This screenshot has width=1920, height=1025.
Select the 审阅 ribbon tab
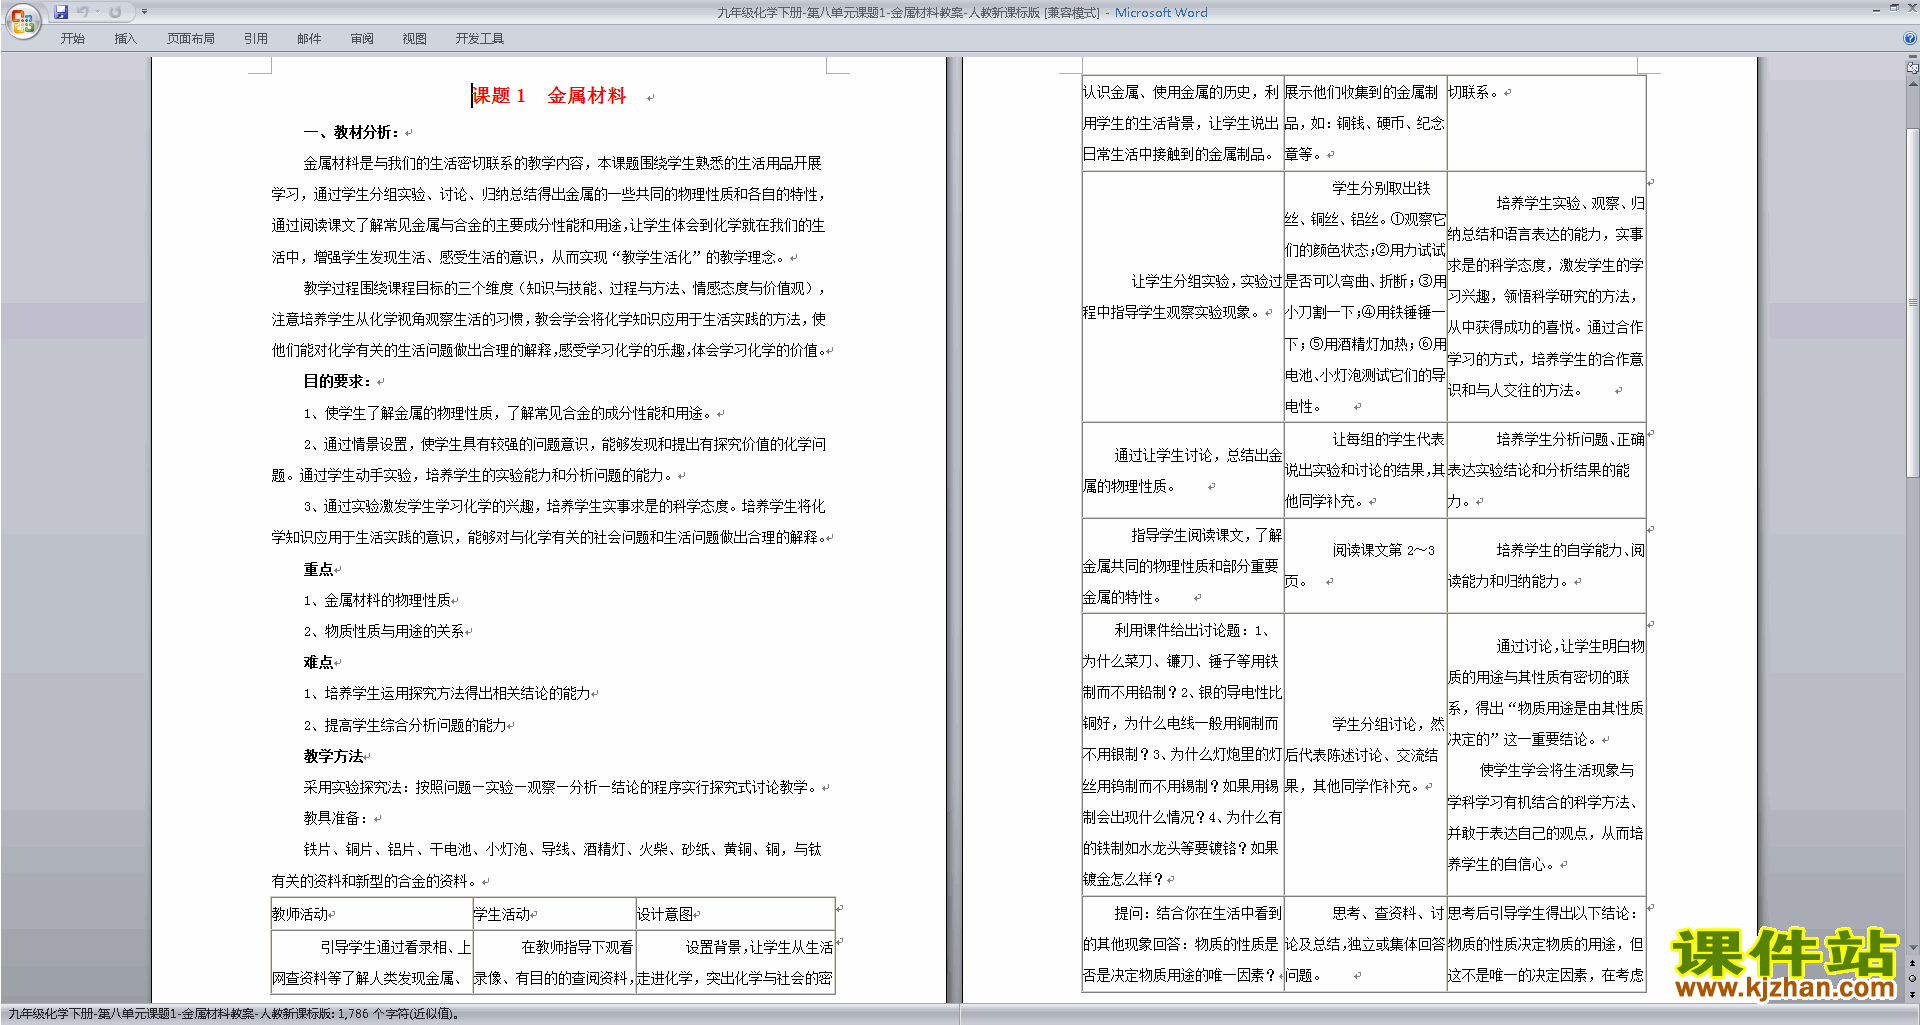pyautogui.click(x=362, y=39)
